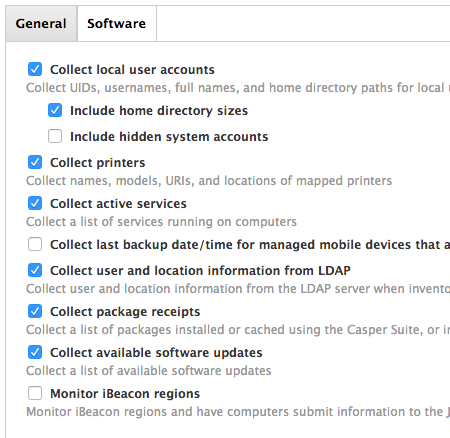Disable Include home directory sizes checkbox

point(55,110)
